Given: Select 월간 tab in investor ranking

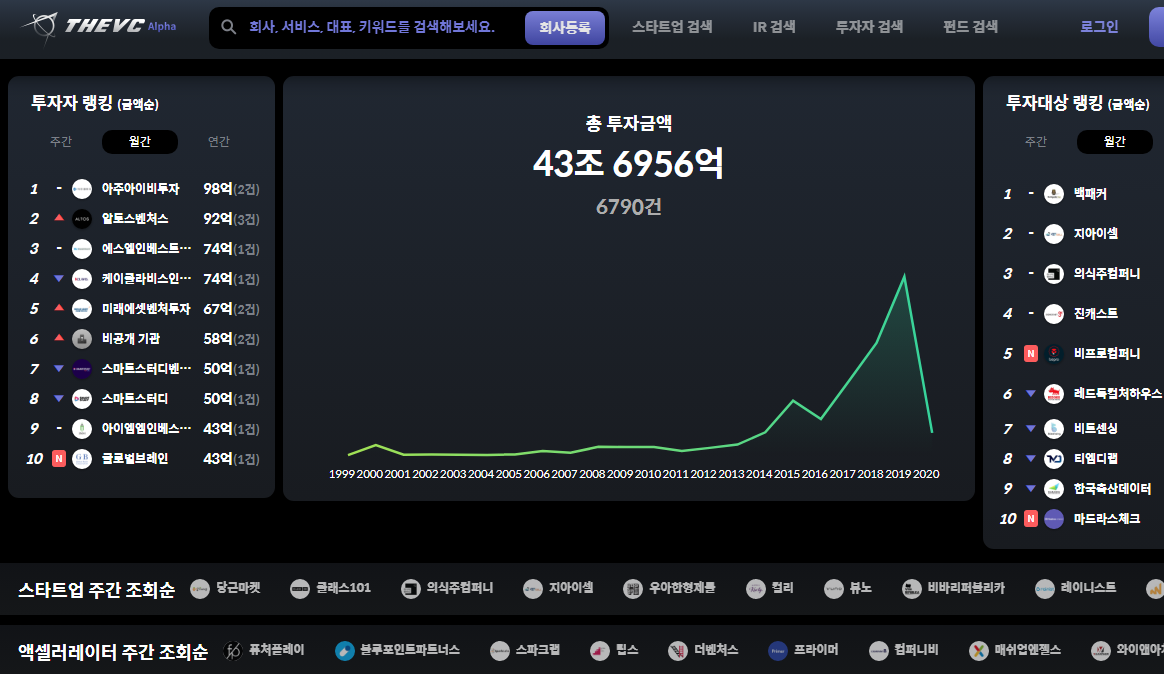Looking at the screenshot, I should 140,142.
